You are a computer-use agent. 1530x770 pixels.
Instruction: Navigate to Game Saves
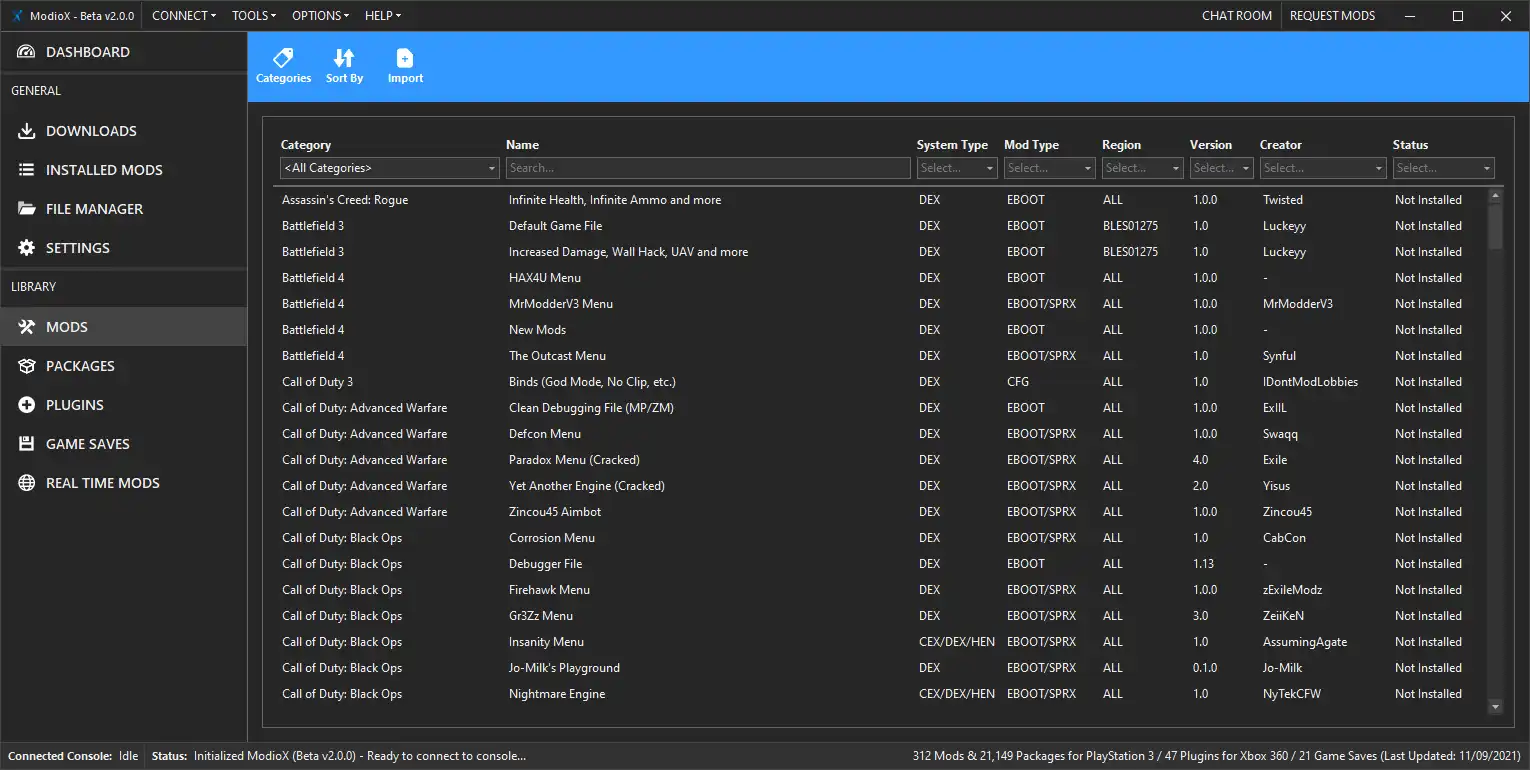click(88, 444)
